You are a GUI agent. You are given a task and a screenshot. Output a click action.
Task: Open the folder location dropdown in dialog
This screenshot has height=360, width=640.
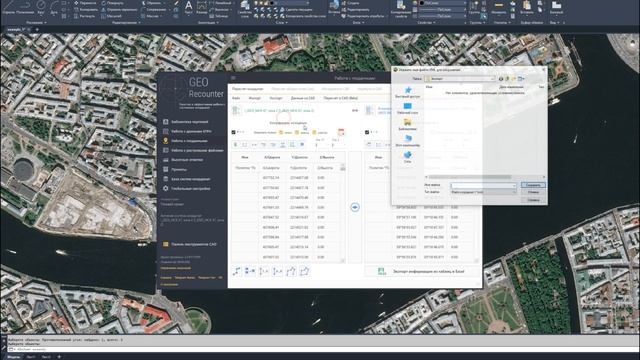click(x=493, y=78)
